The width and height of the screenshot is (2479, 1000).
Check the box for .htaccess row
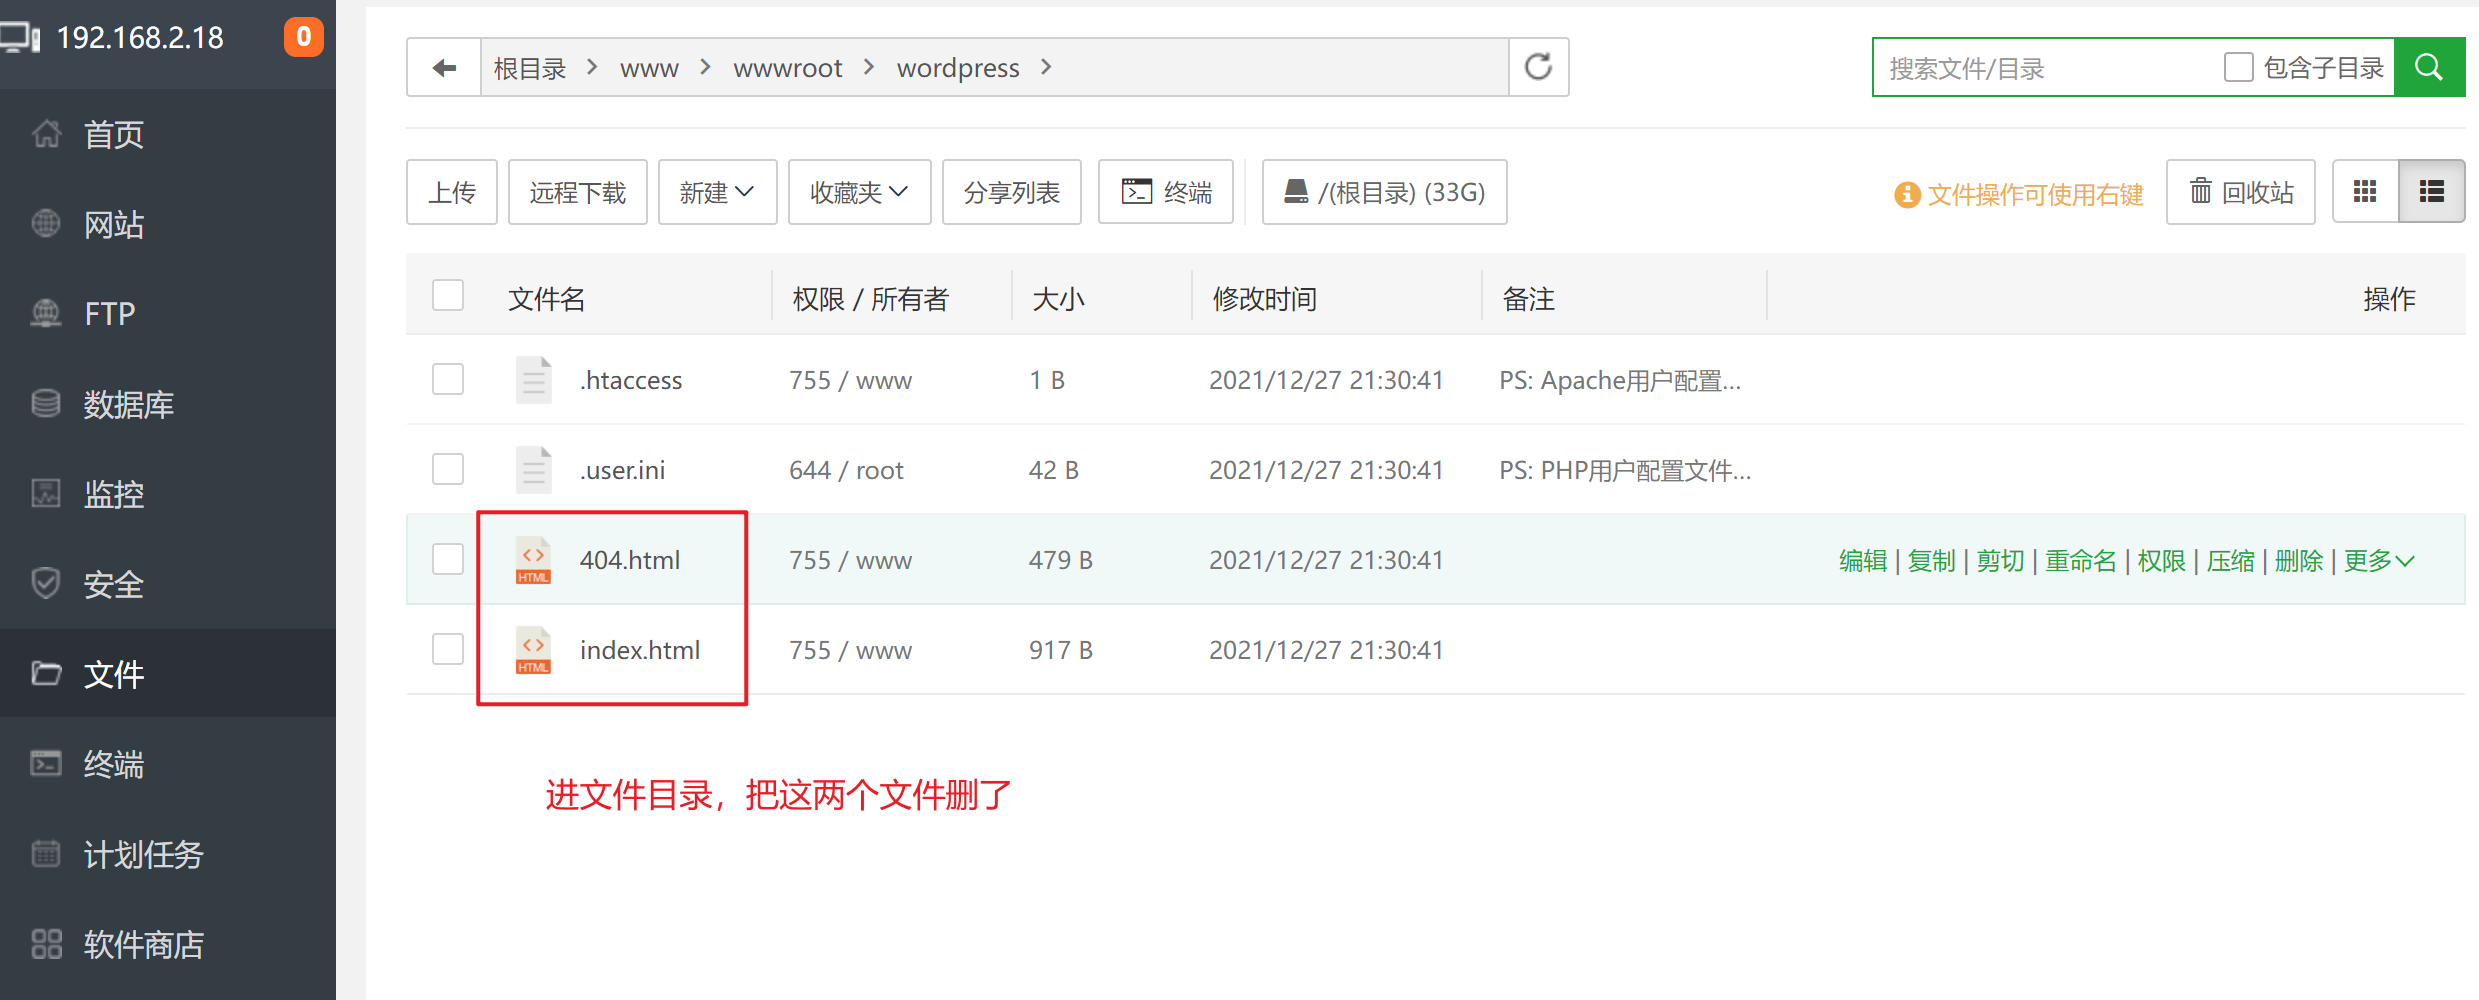tap(448, 380)
